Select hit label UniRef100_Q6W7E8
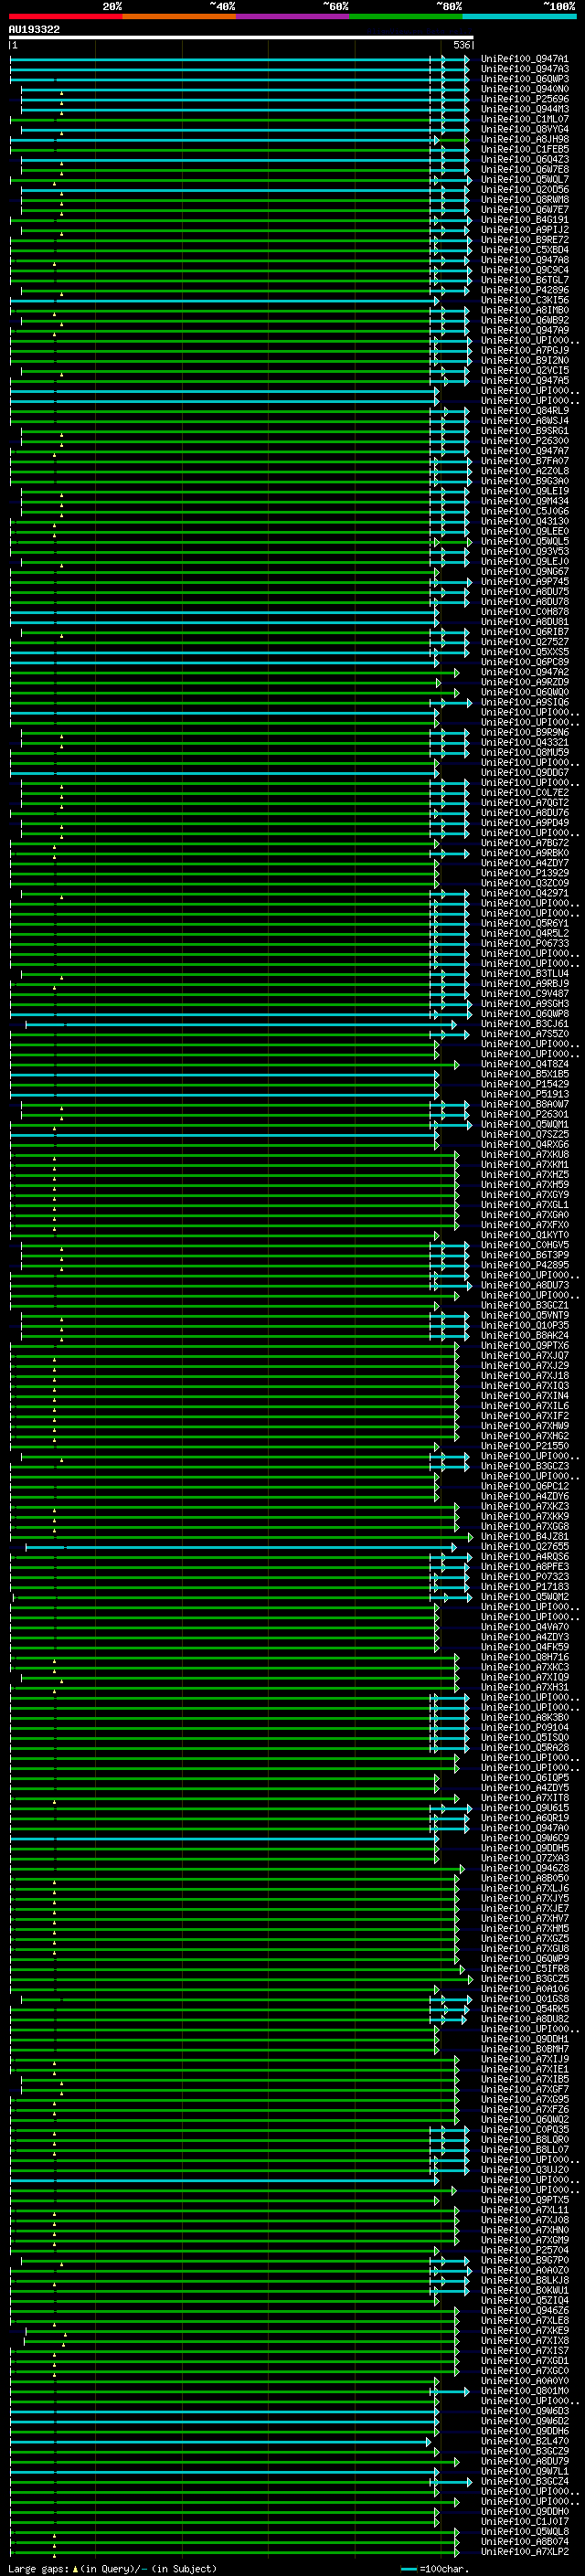Viewport: 585px width, 2576px height. [524, 169]
